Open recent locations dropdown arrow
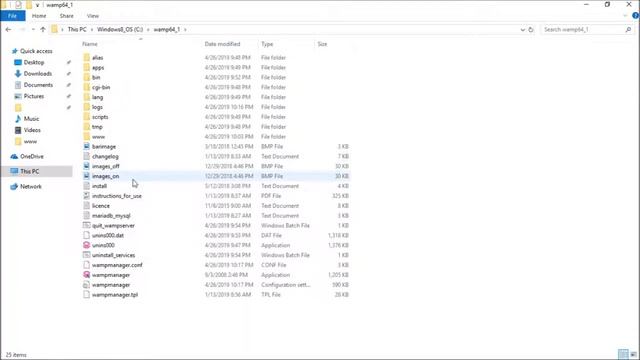 [x=33, y=29]
